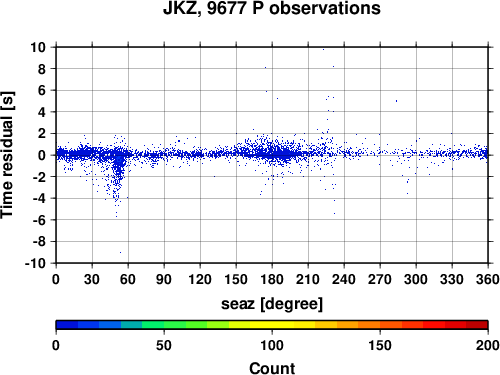Select the dark blue start of the colorbar
Screen dimensions: 500x375
(67, 325)
